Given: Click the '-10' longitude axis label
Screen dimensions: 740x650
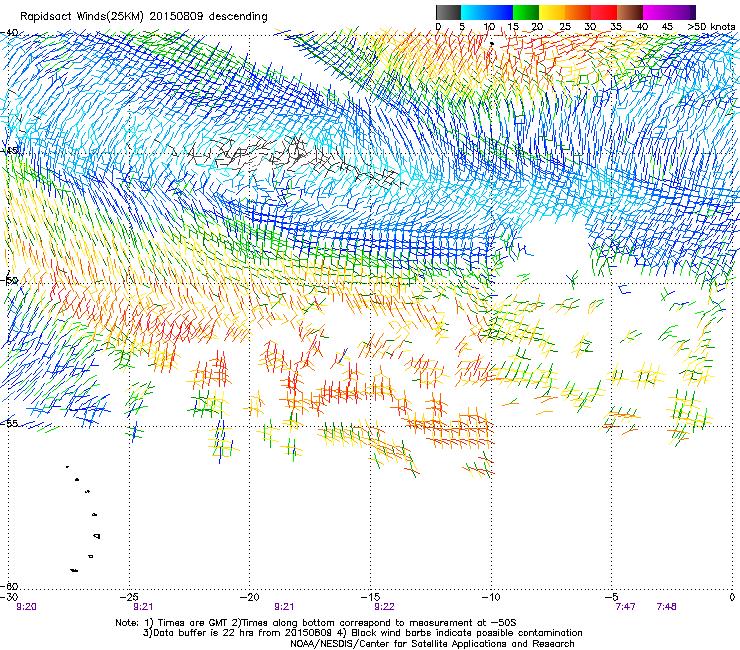Looking at the screenshot, I should coord(491,597).
